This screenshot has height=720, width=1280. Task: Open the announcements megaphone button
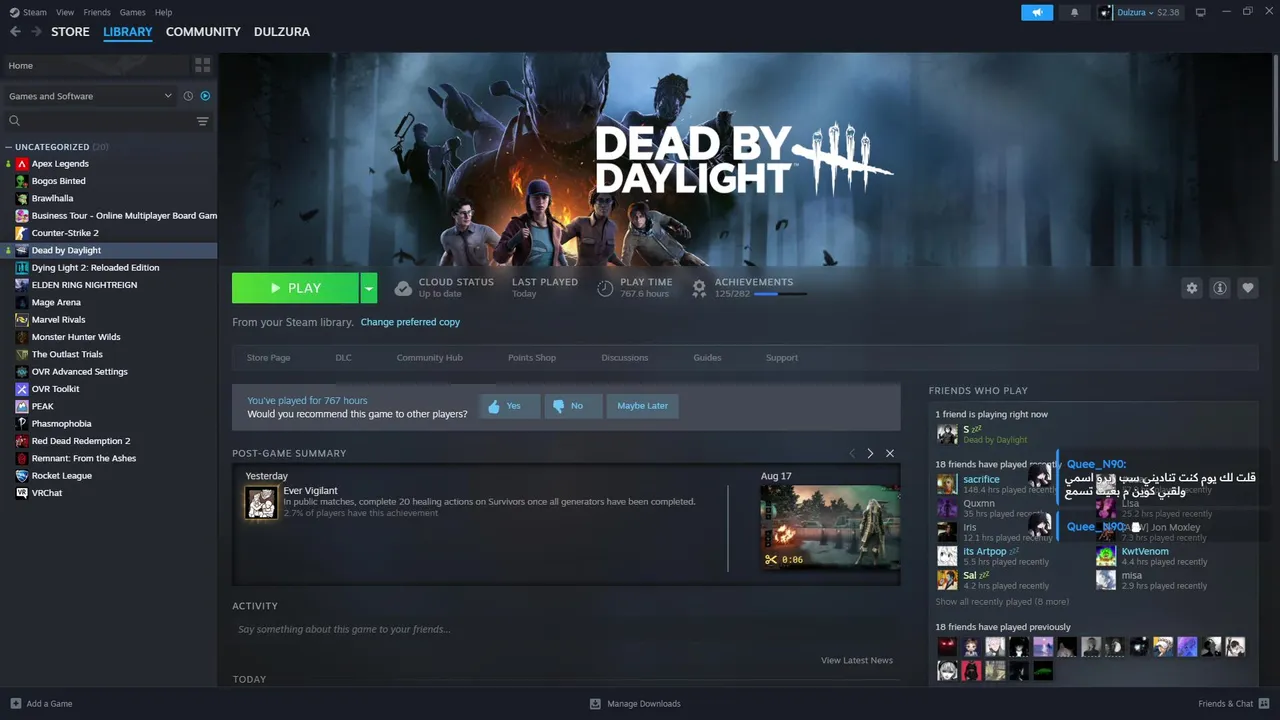pos(1037,12)
